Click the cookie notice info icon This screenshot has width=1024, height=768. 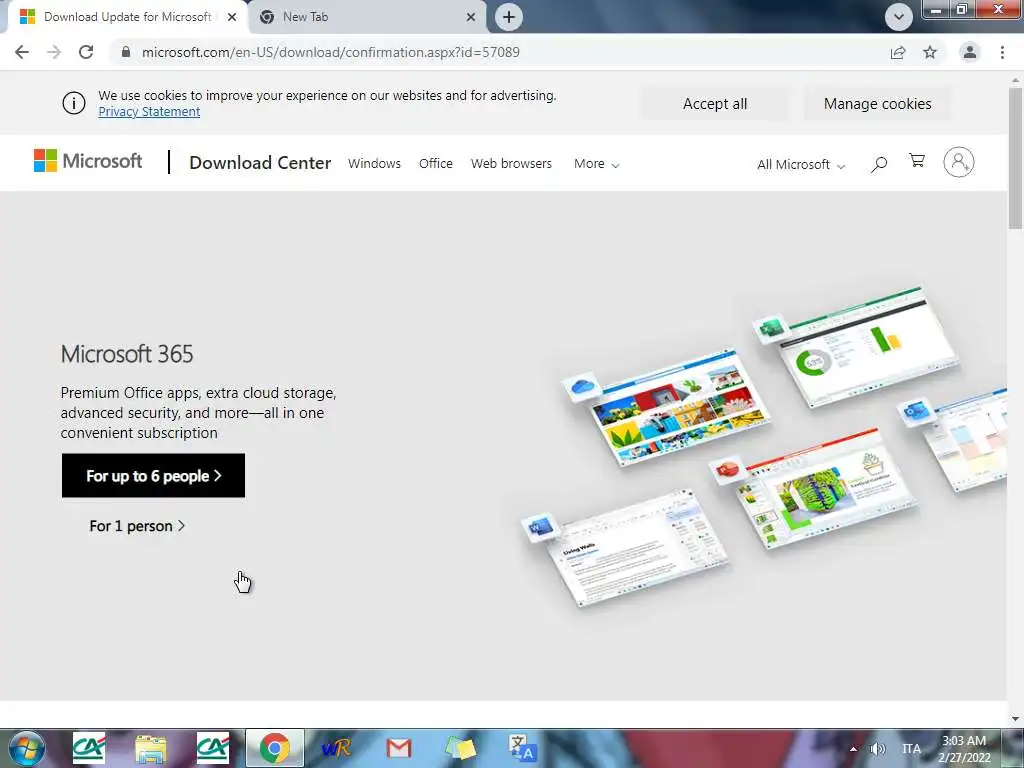pos(74,103)
